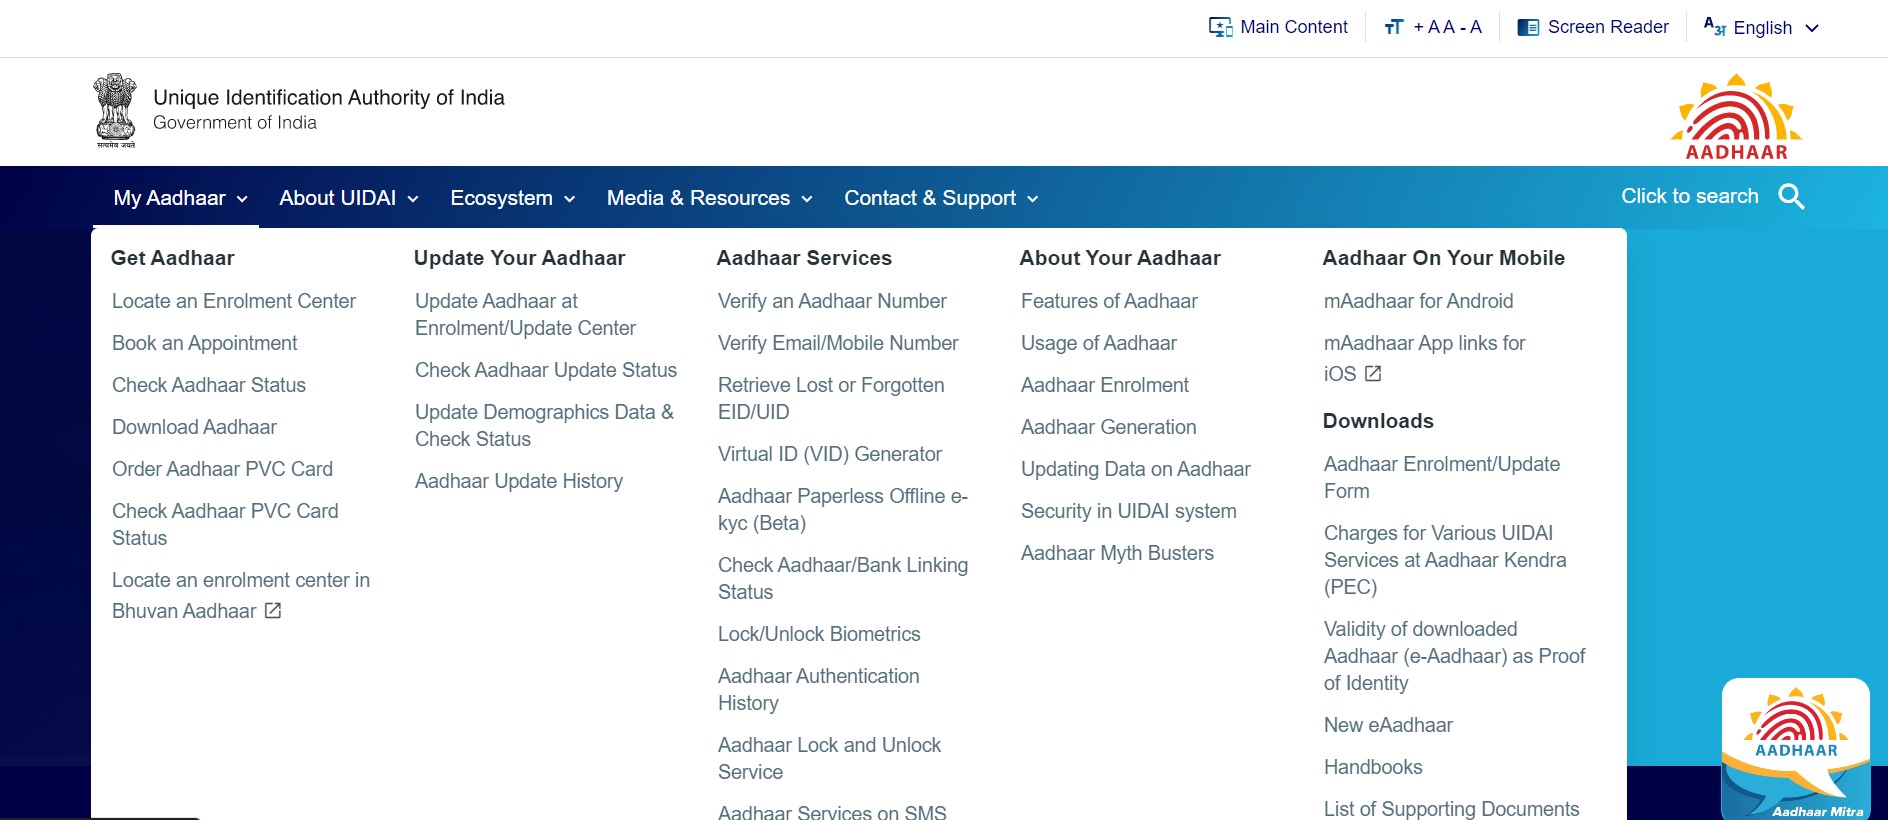Open Handbooks link
Viewport: 1888px width, 820px height.
1373,767
